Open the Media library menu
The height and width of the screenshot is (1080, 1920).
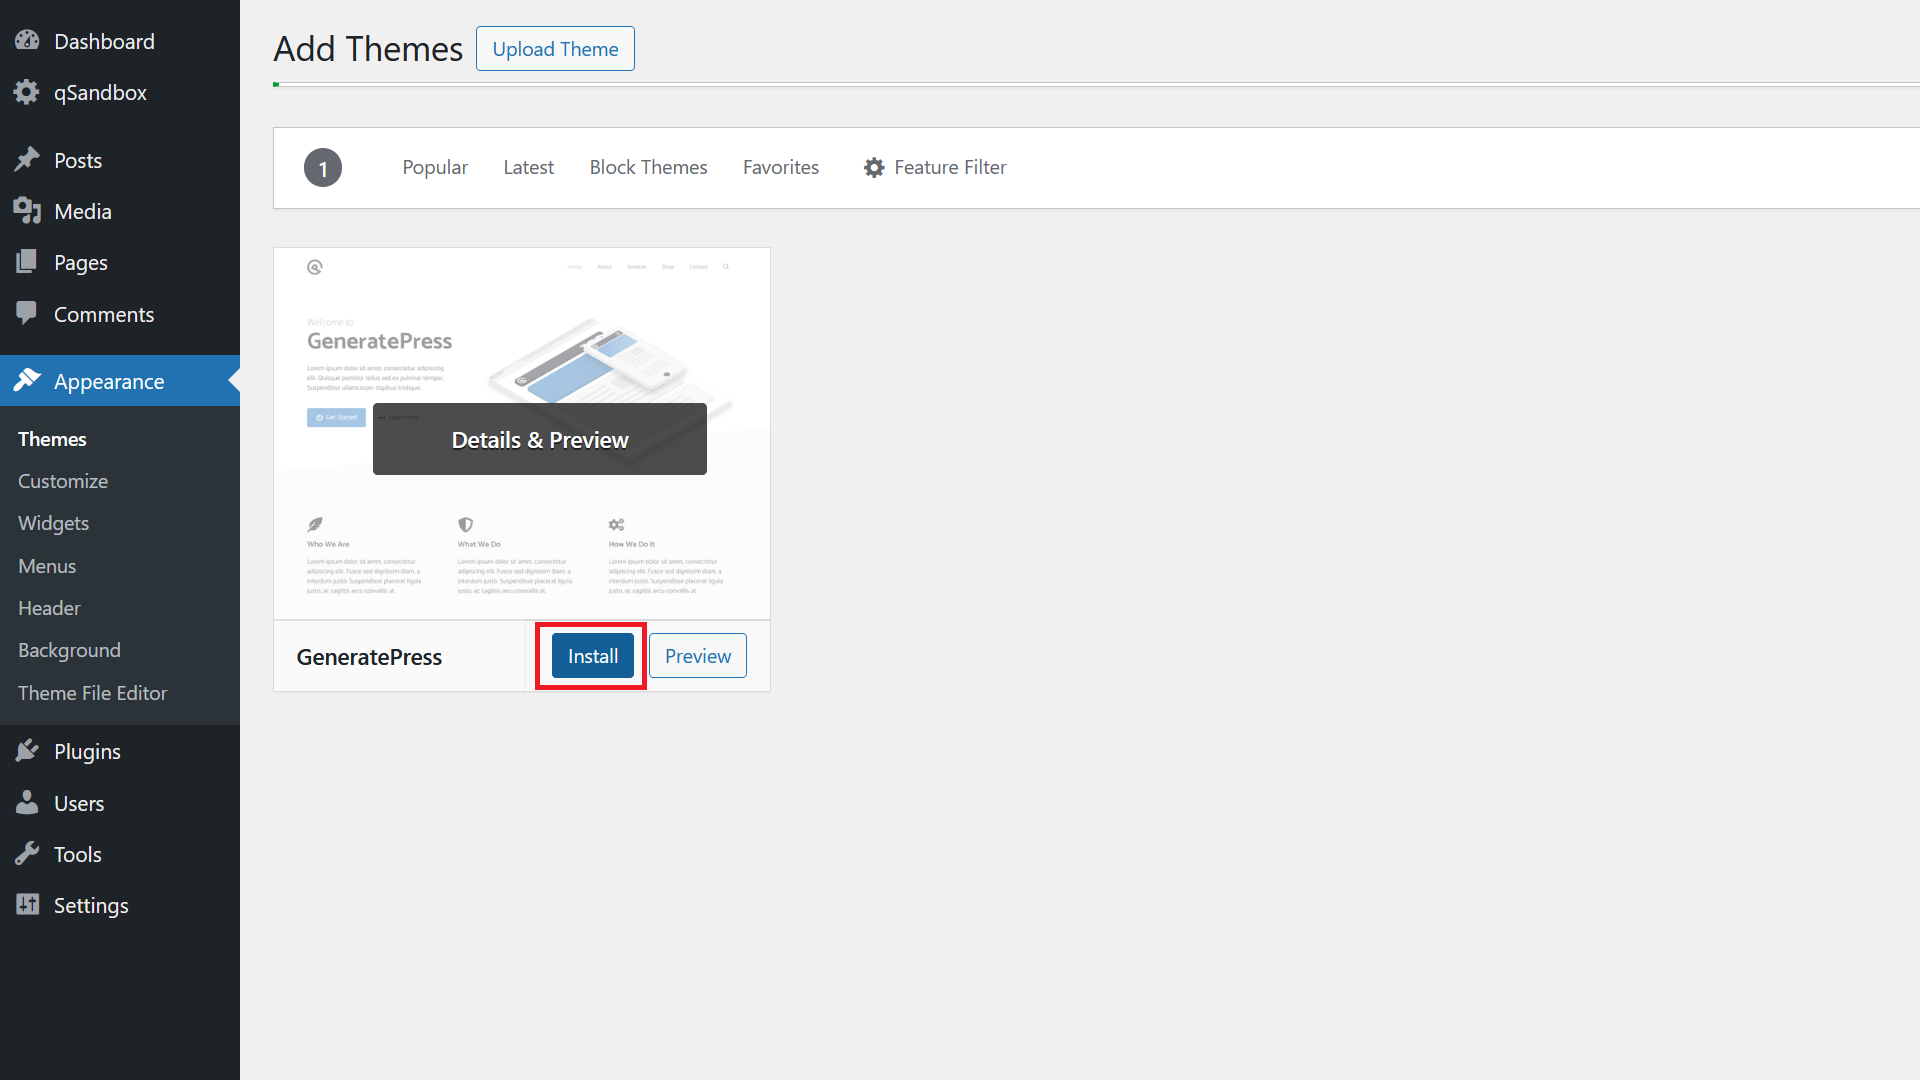tap(83, 211)
